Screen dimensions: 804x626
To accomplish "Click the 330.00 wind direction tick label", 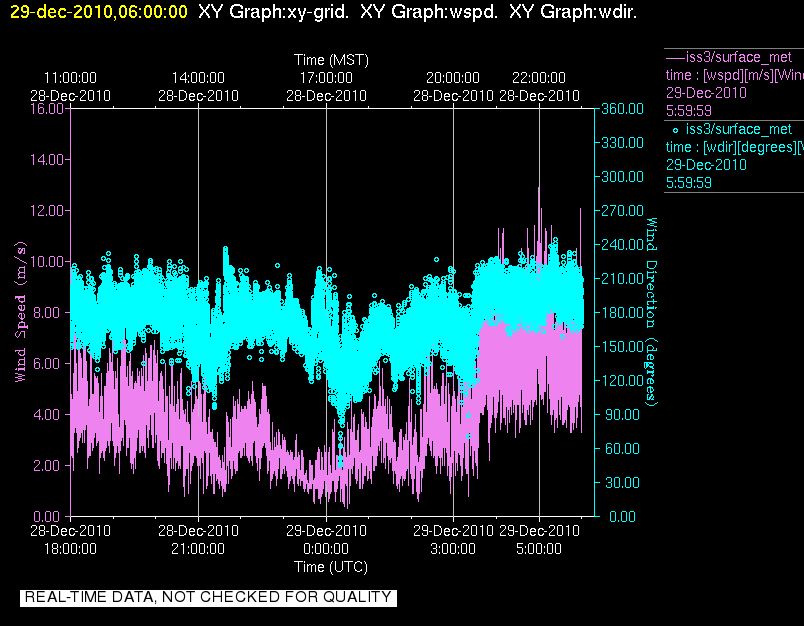I will point(622,143).
